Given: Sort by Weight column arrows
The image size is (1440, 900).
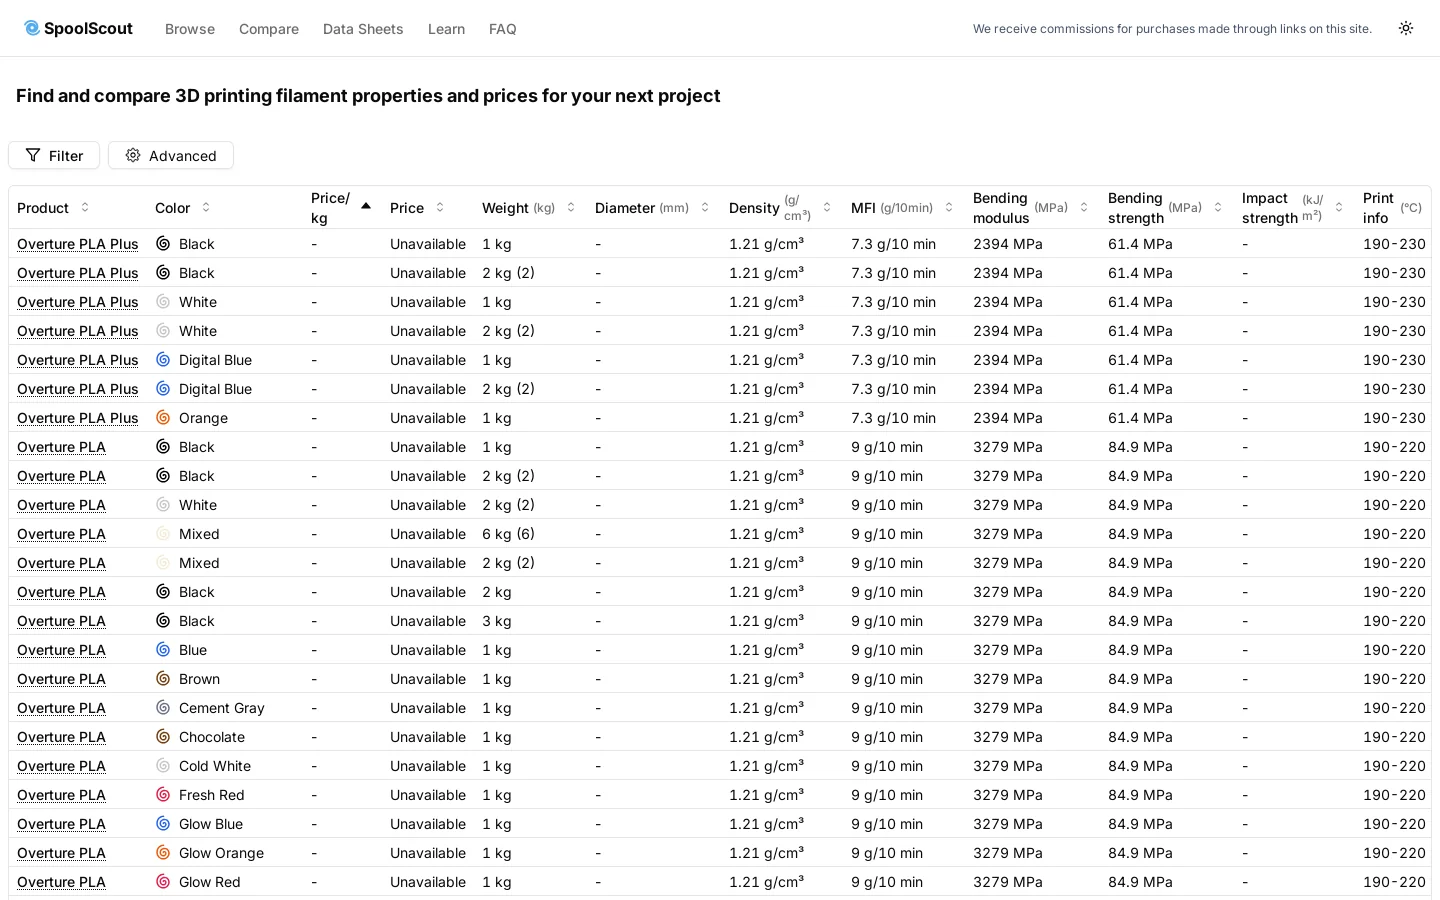Looking at the screenshot, I should click(x=571, y=207).
